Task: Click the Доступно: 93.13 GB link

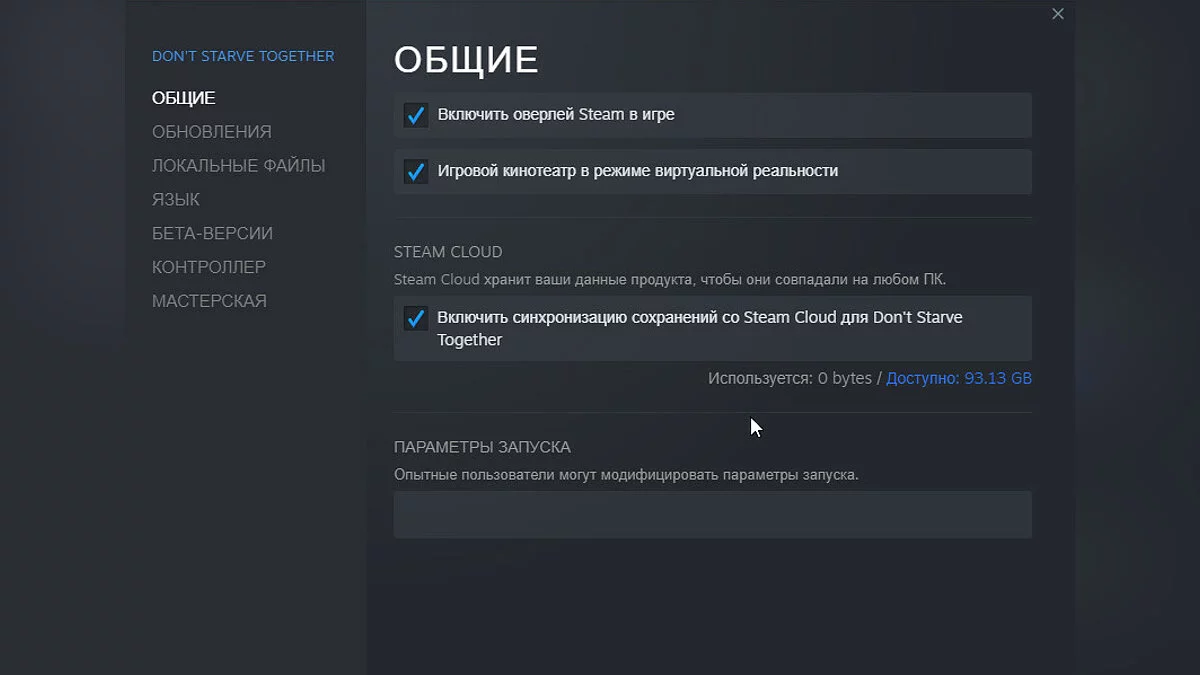Action: click(x=959, y=379)
